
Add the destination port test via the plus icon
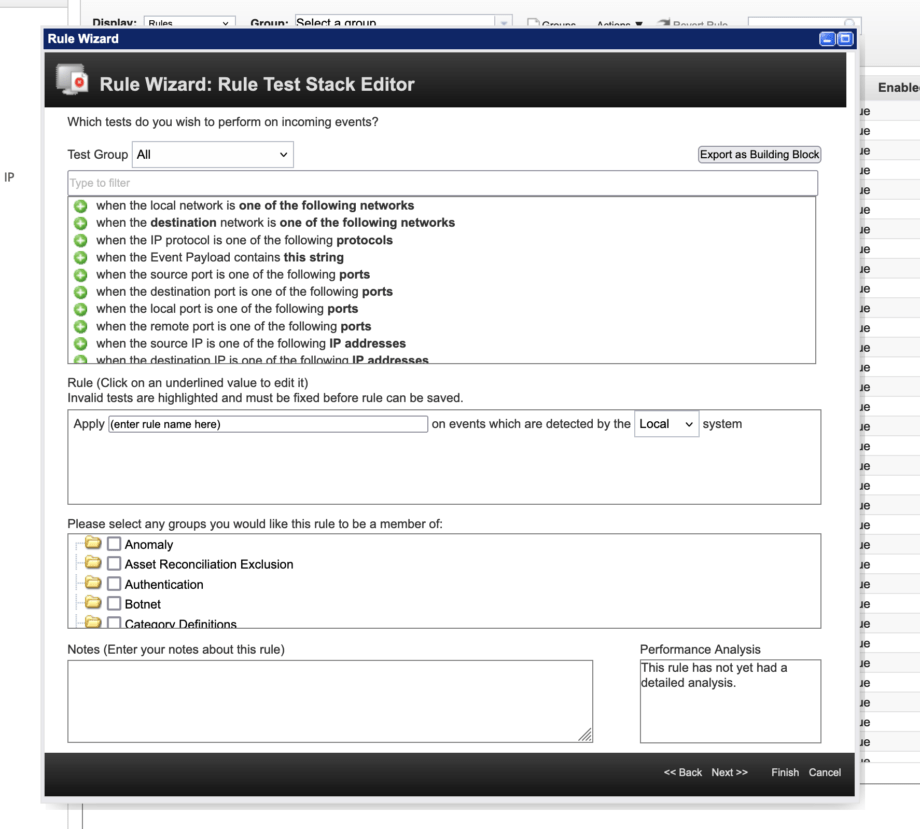[81, 291]
